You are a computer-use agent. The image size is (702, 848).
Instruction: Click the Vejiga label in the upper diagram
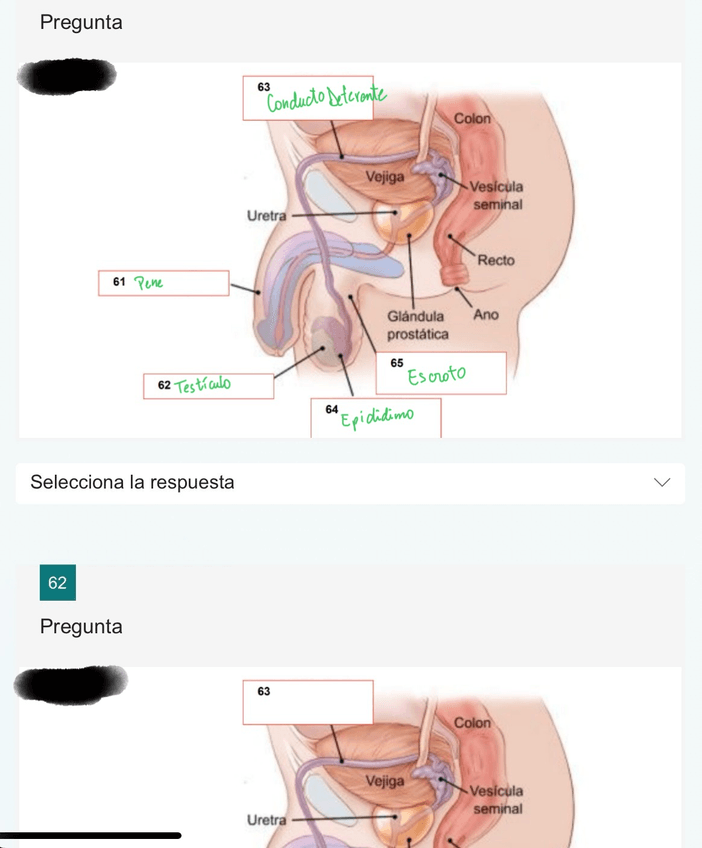(x=385, y=177)
